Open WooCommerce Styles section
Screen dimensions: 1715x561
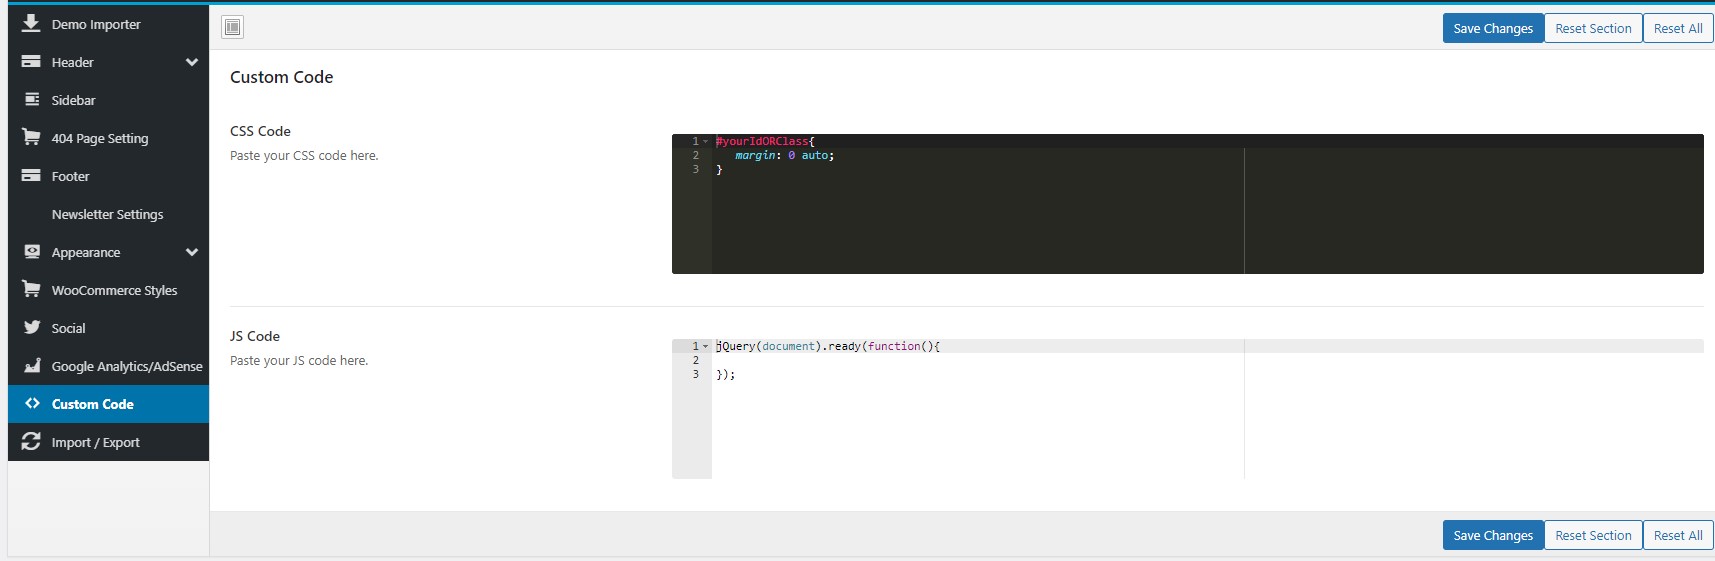coord(108,290)
